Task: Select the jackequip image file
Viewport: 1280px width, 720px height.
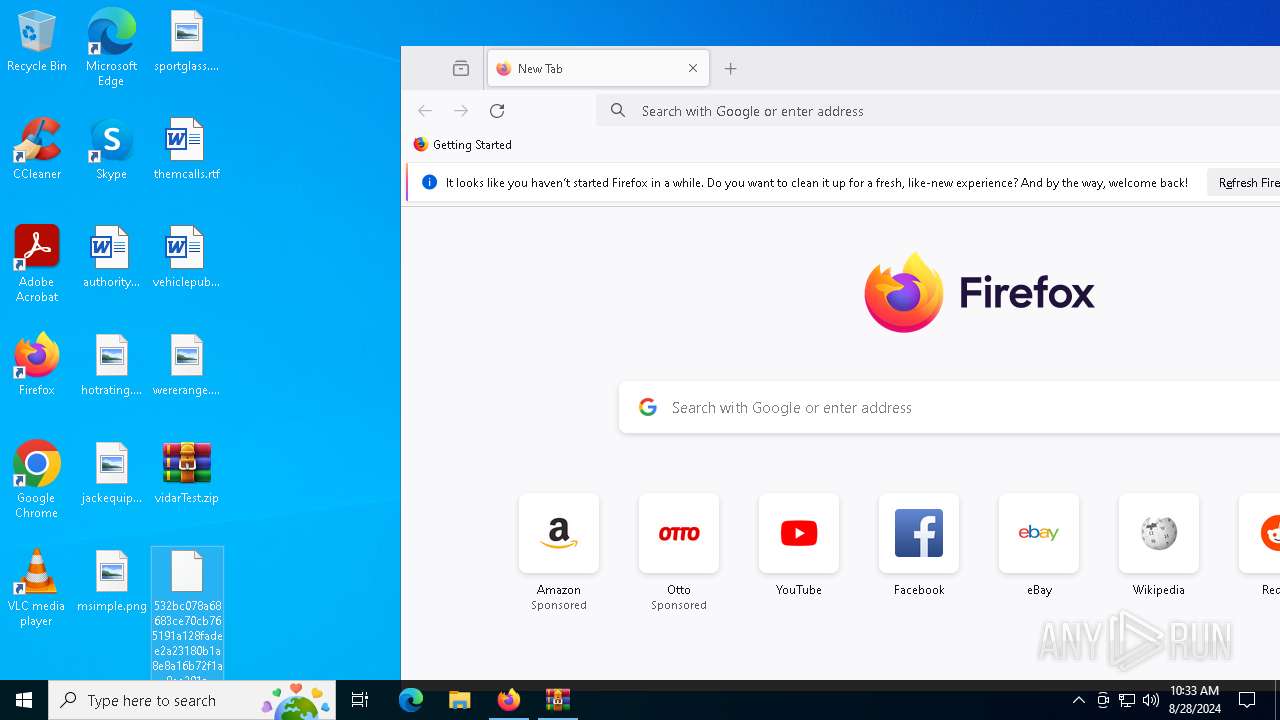Action: (x=111, y=473)
